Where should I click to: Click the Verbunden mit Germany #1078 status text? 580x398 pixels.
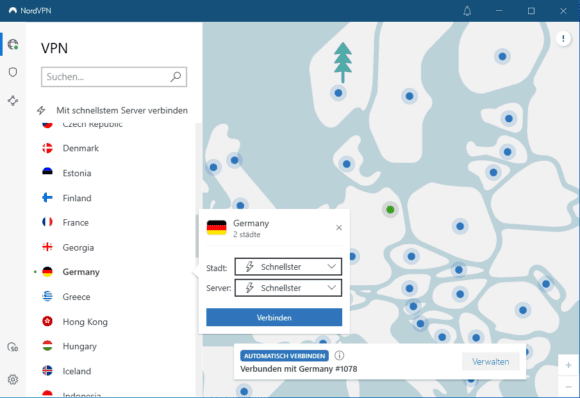pyautogui.click(x=299, y=369)
